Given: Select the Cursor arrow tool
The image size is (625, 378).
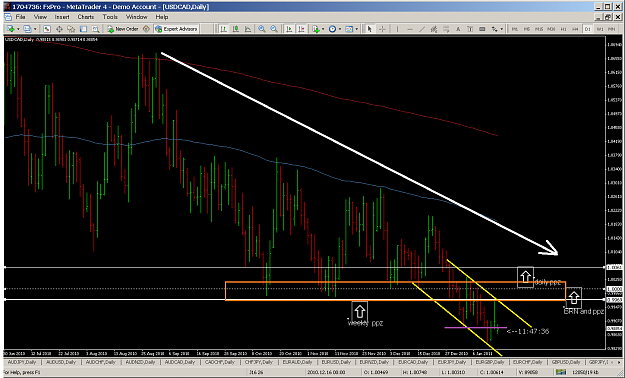Looking at the screenshot, I should click(370, 29).
